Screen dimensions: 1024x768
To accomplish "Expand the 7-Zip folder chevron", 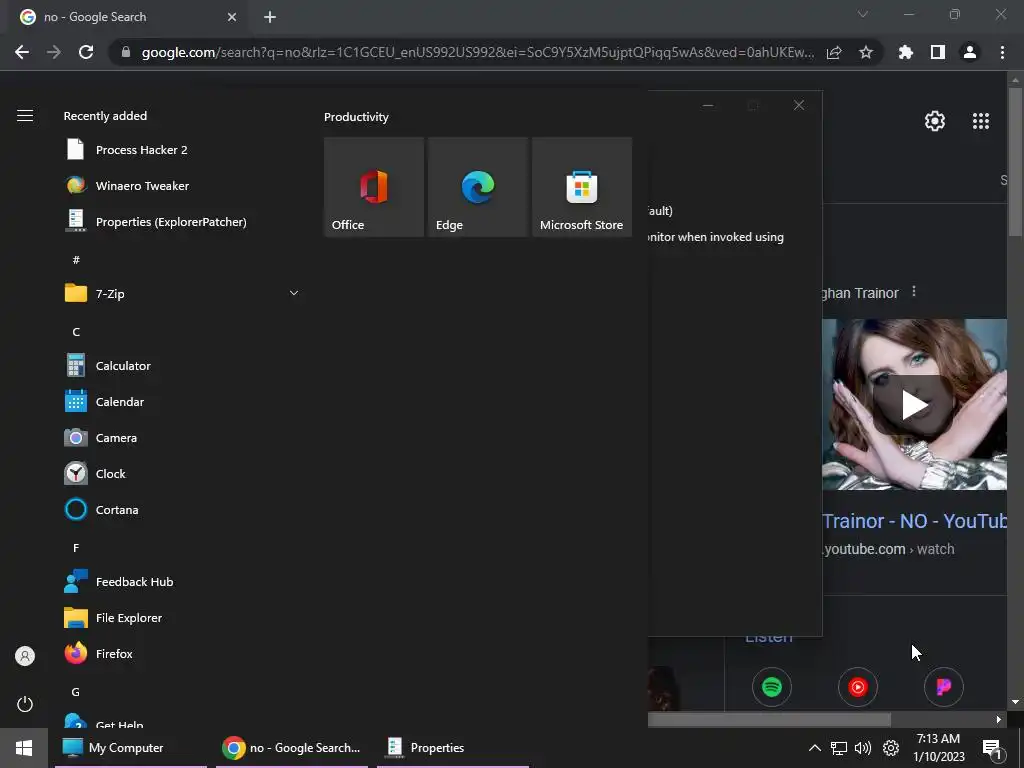I will [x=294, y=293].
